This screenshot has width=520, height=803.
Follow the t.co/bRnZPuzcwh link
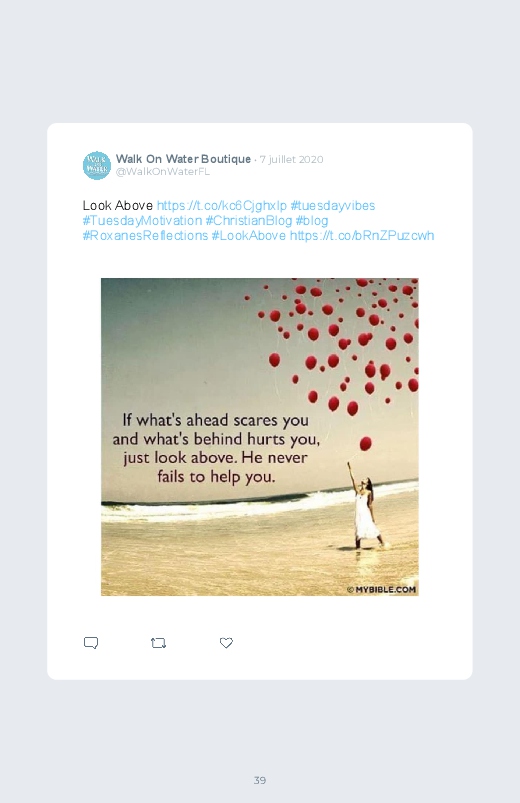[362, 236]
